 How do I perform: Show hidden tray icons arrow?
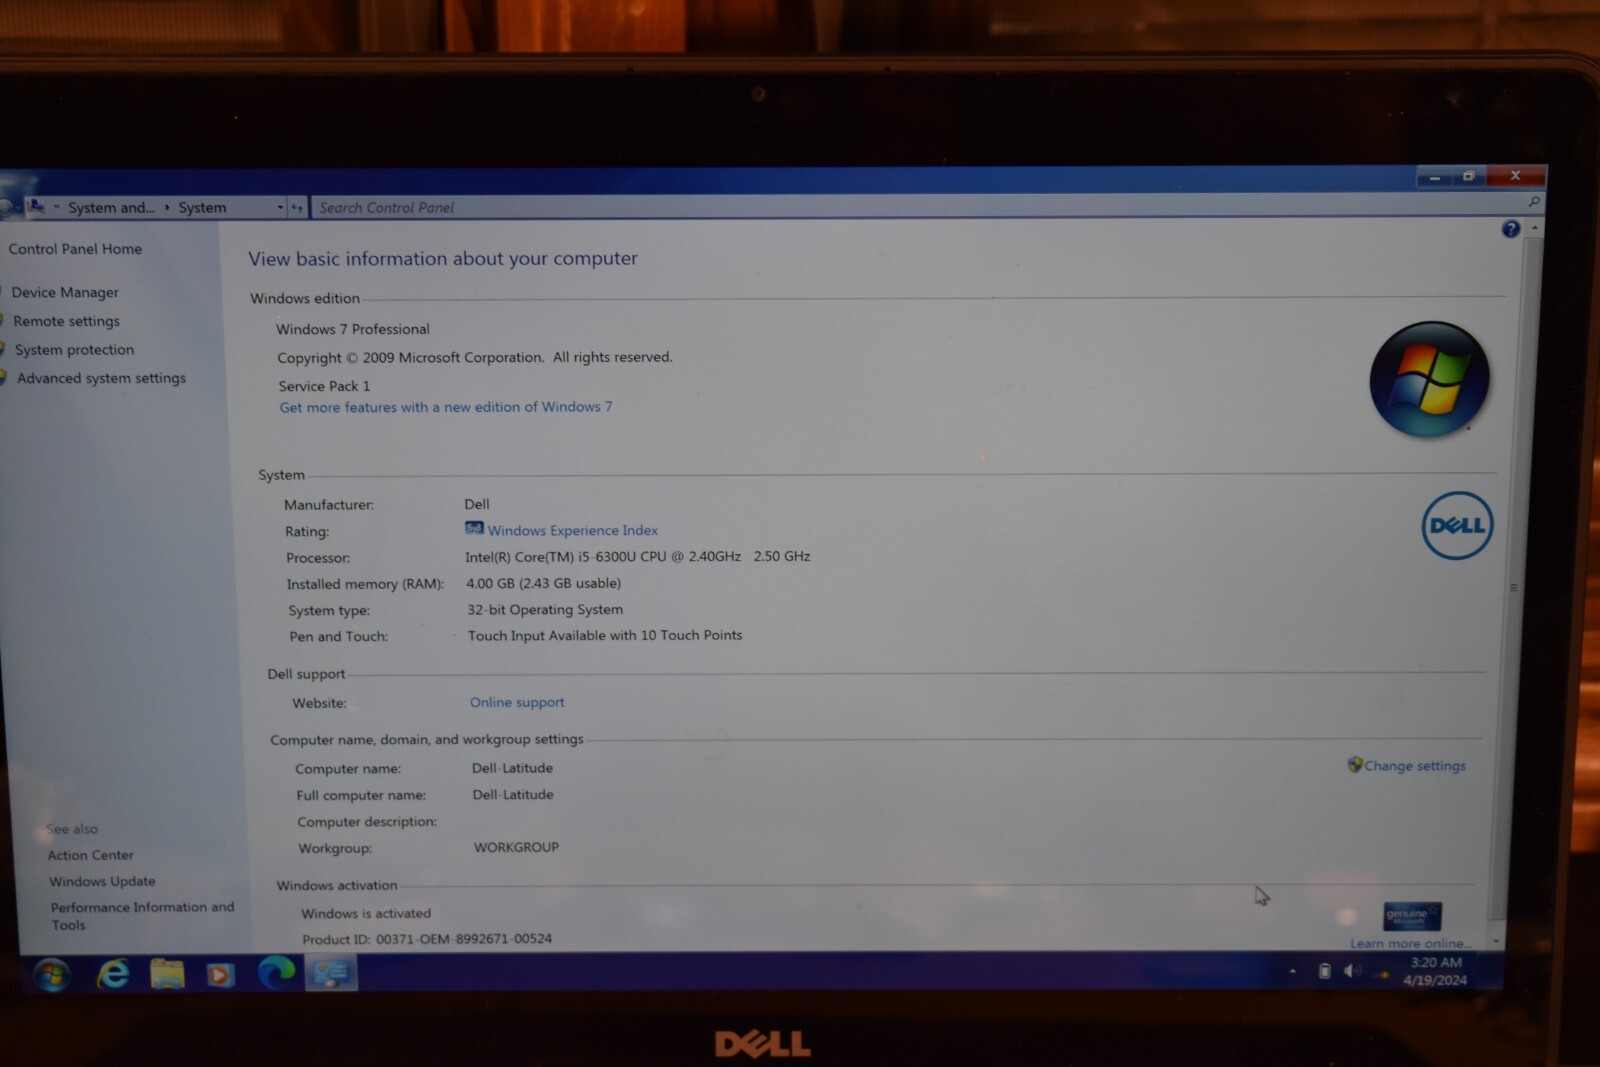pyautogui.click(x=1292, y=971)
